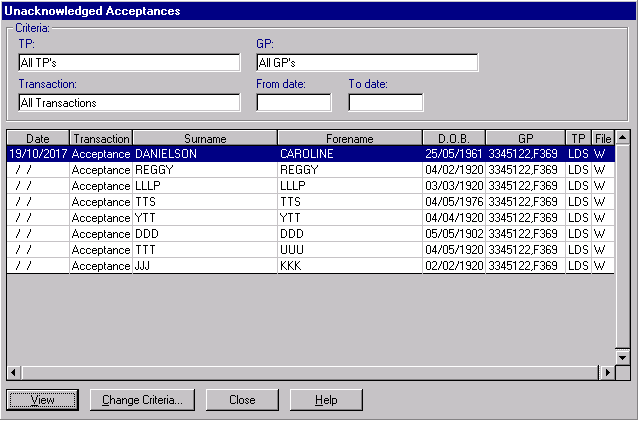
Task: Click the Forename column header
Action: point(349,138)
